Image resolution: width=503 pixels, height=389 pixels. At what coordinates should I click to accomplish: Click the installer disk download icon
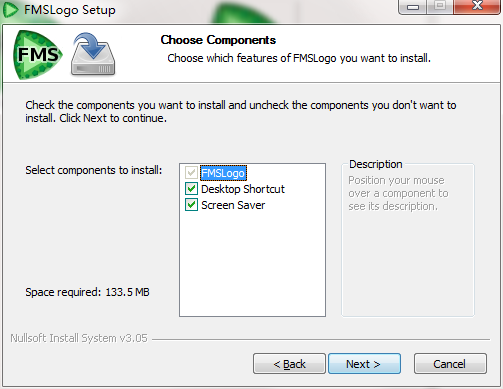[93, 54]
